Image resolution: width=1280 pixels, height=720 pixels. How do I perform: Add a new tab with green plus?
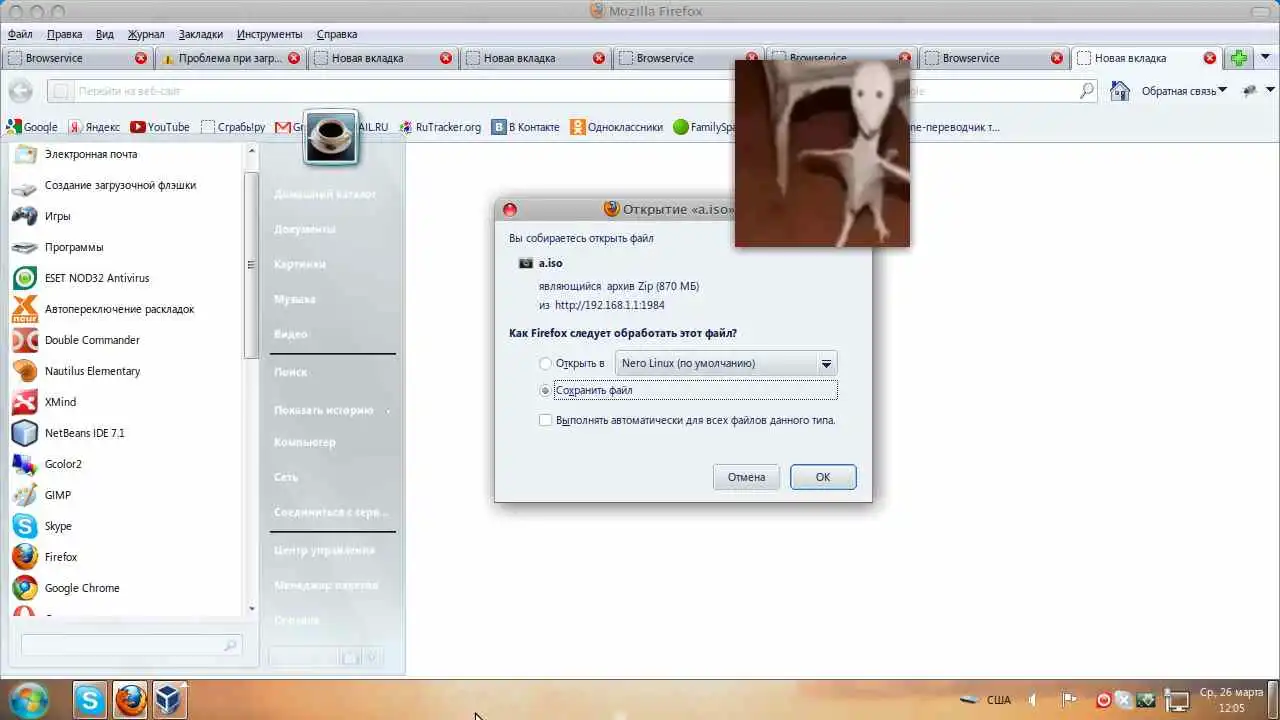[x=1239, y=58]
